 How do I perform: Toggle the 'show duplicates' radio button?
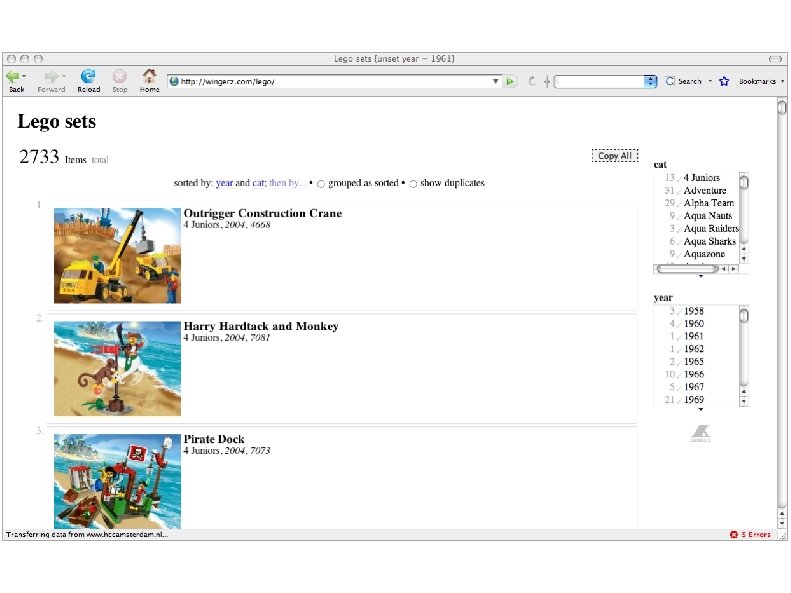(413, 184)
